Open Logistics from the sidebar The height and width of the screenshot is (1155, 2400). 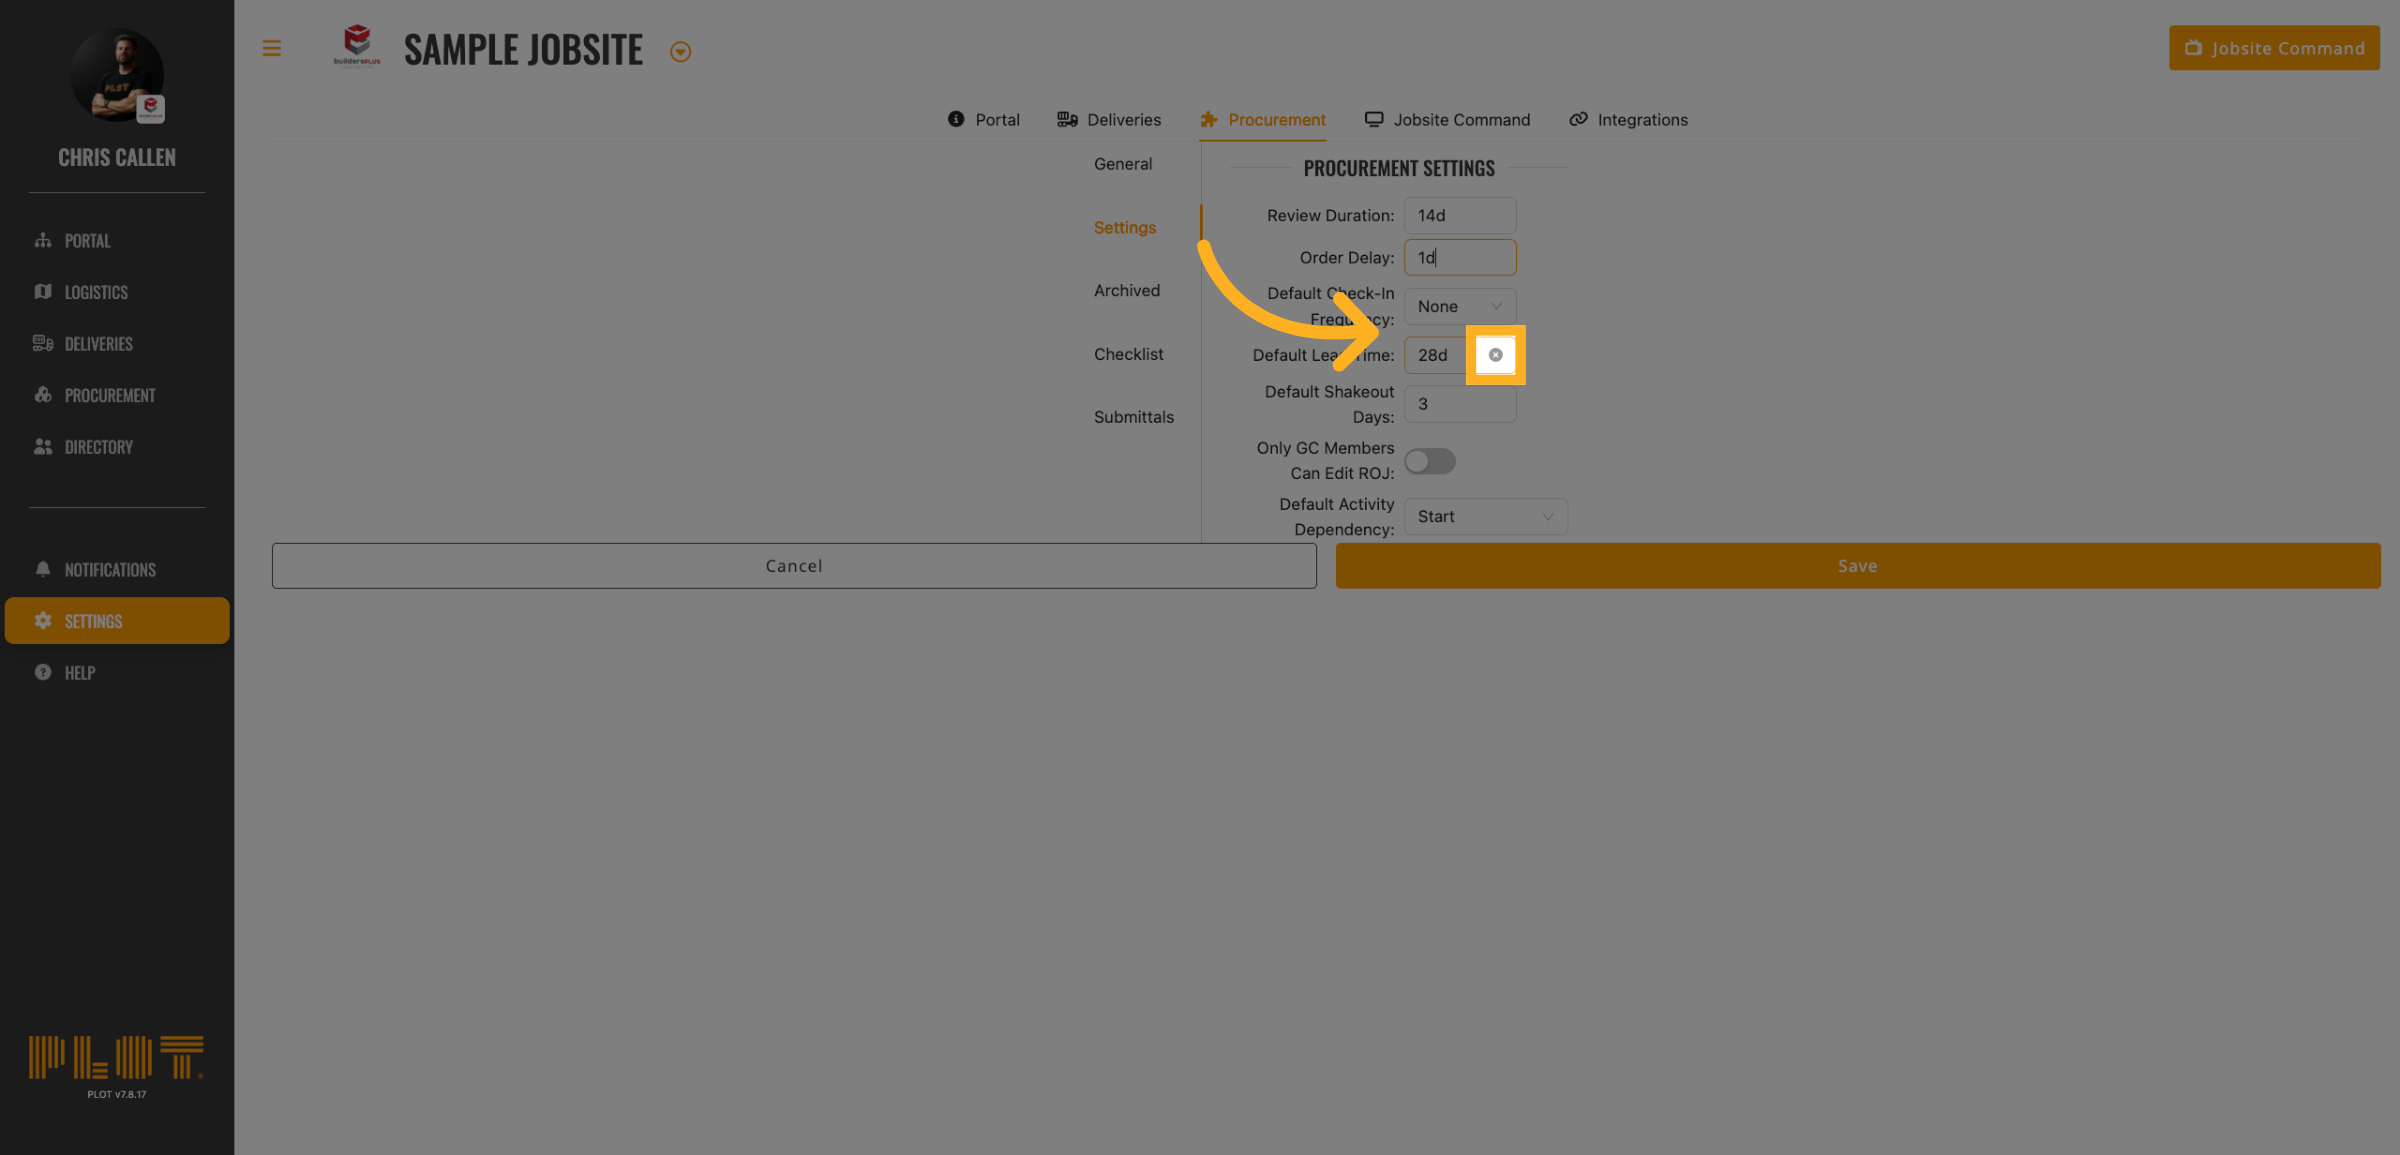click(95, 292)
